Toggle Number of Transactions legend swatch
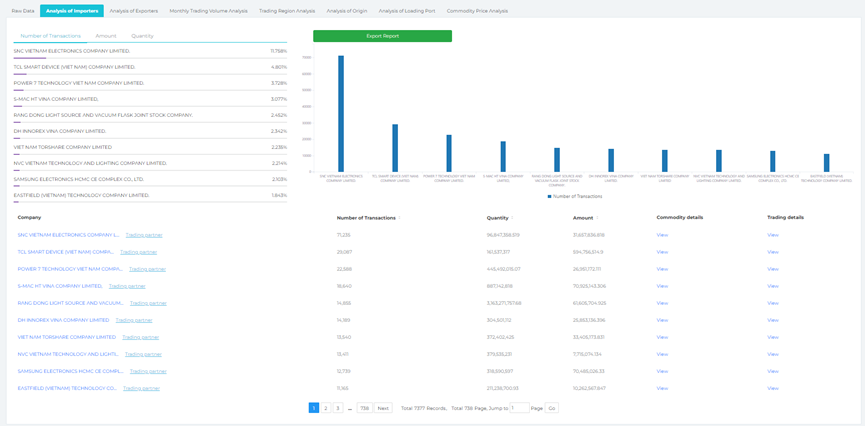This screenshot has height=426, width=865. [x=550, y=196]
